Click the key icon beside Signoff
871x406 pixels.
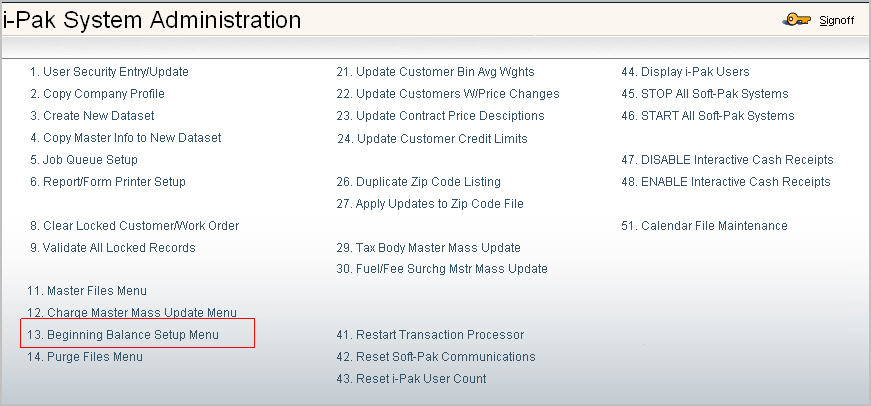click(x=796, y=21)
